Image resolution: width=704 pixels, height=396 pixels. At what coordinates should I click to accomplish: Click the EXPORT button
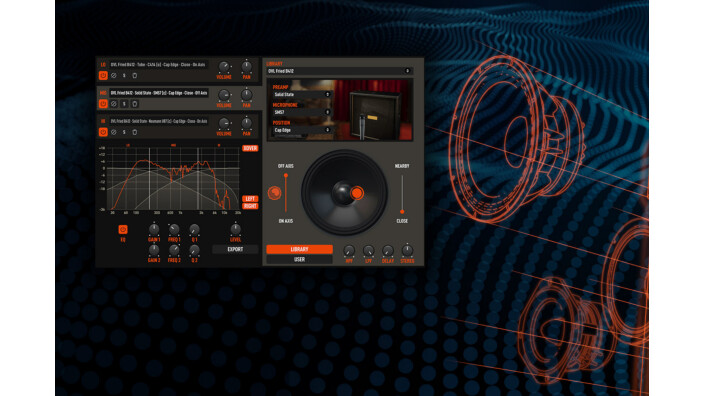tap(235, 249)
